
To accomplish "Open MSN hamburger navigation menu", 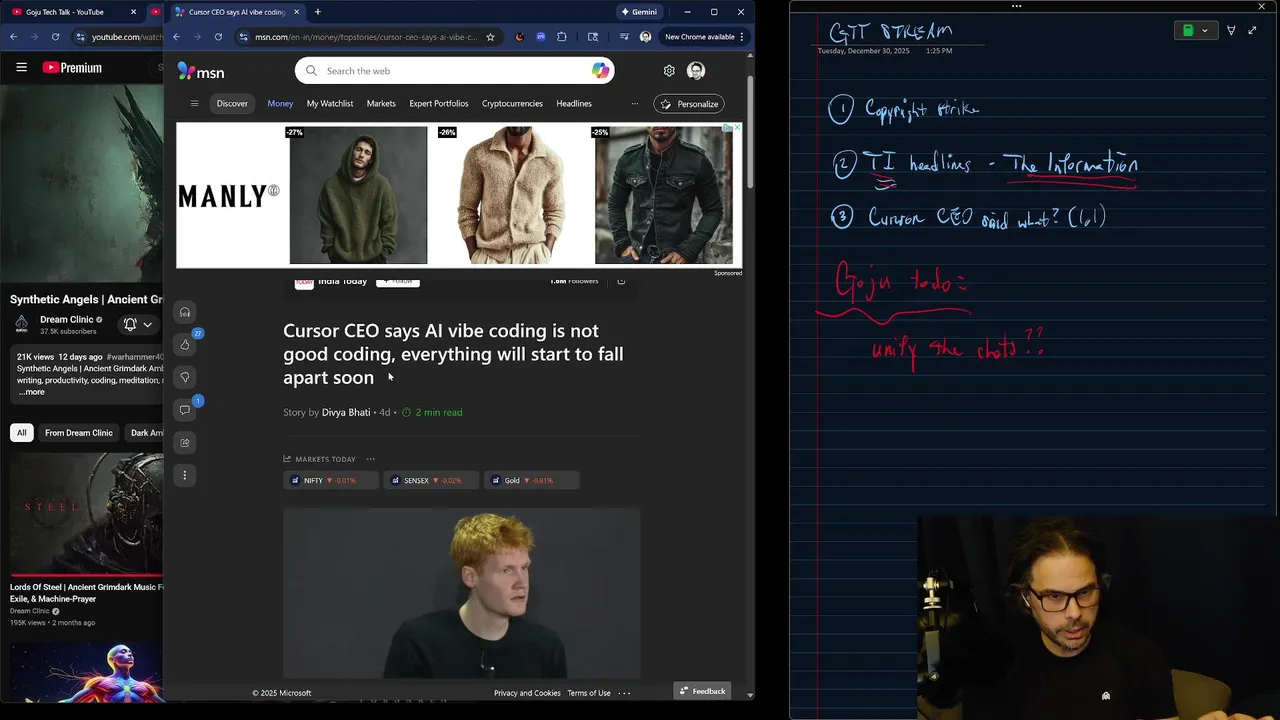I will tap(194, 103).
